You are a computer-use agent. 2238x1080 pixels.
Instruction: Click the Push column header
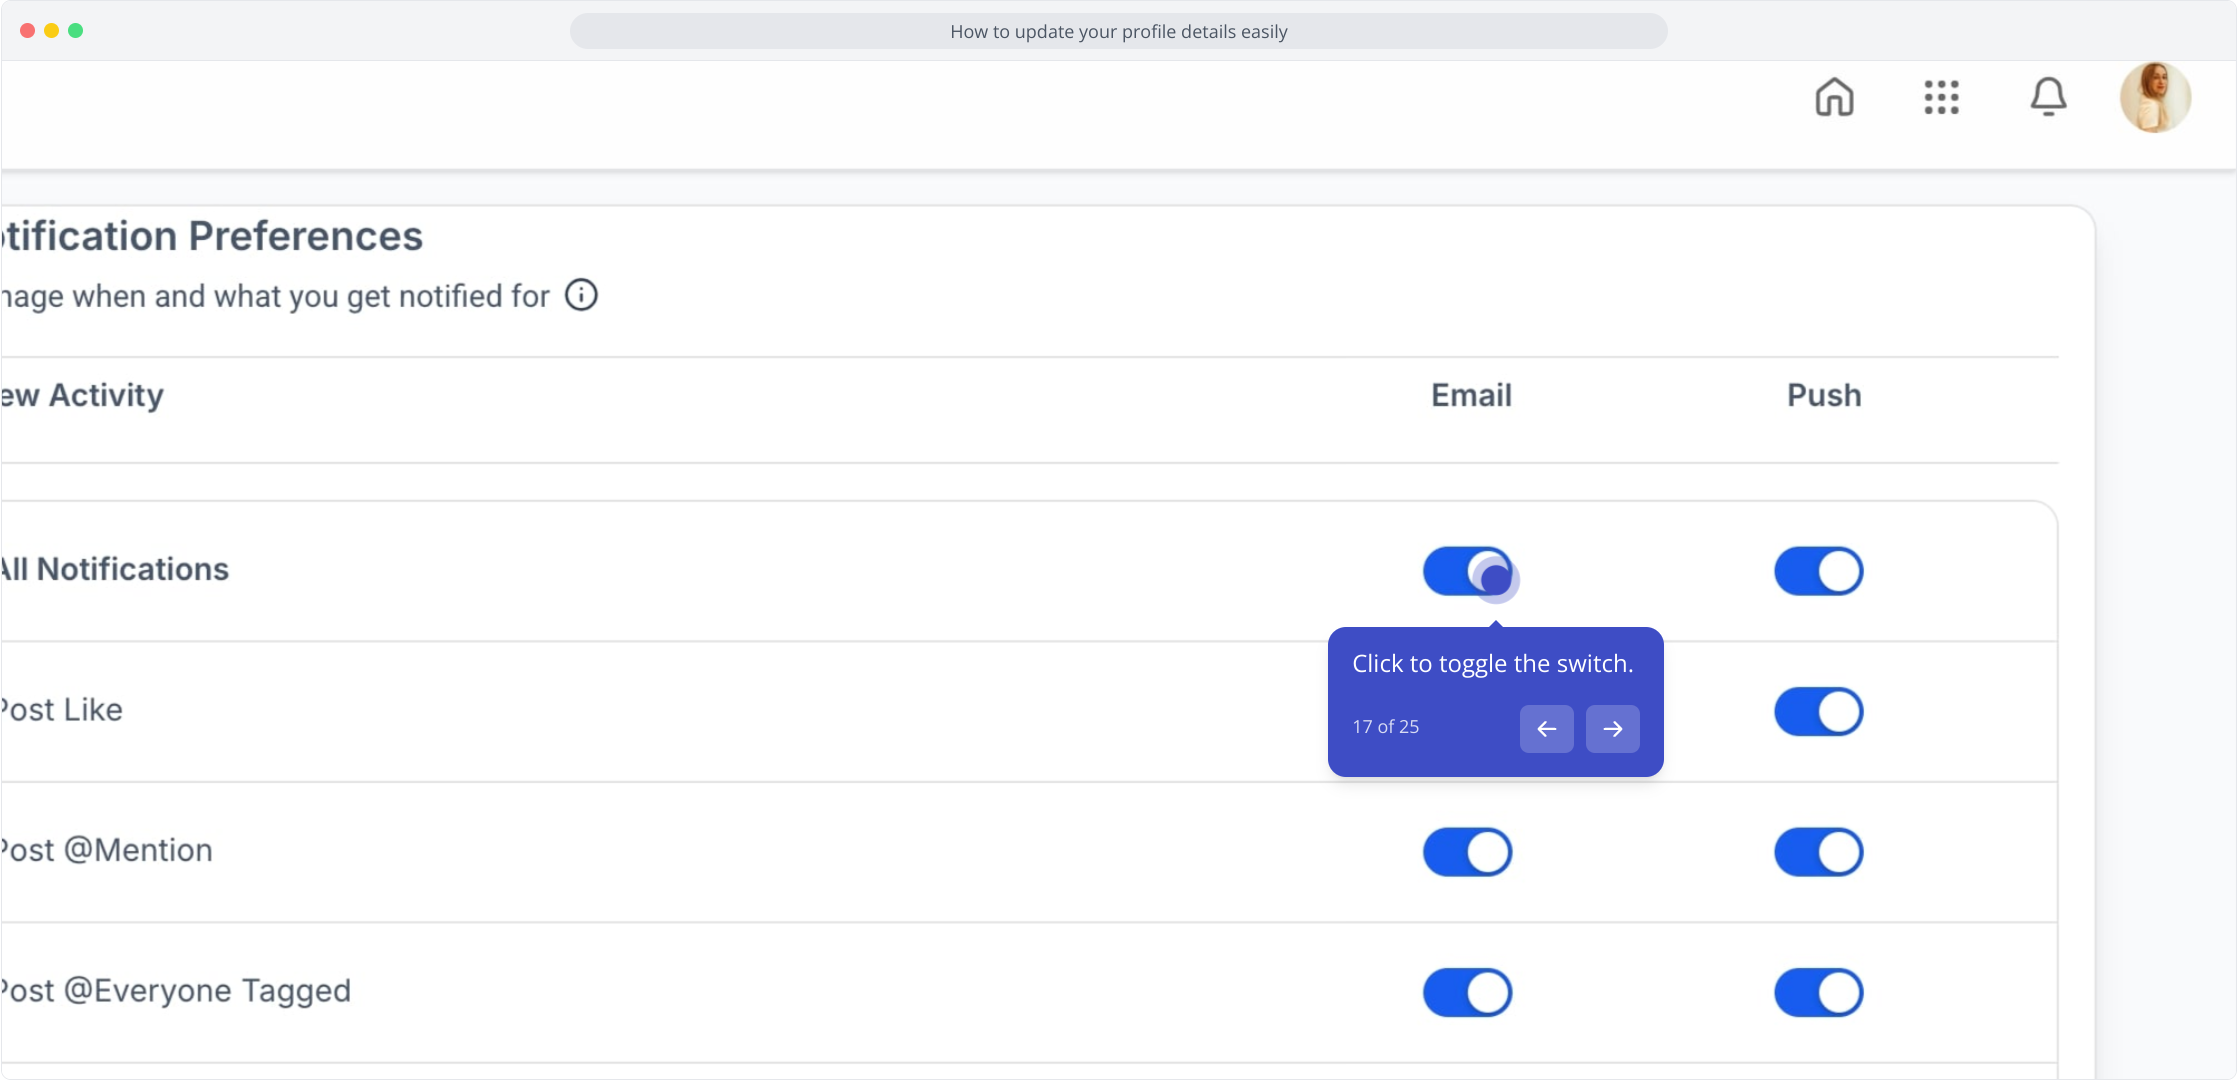(x=1824, y=395)
